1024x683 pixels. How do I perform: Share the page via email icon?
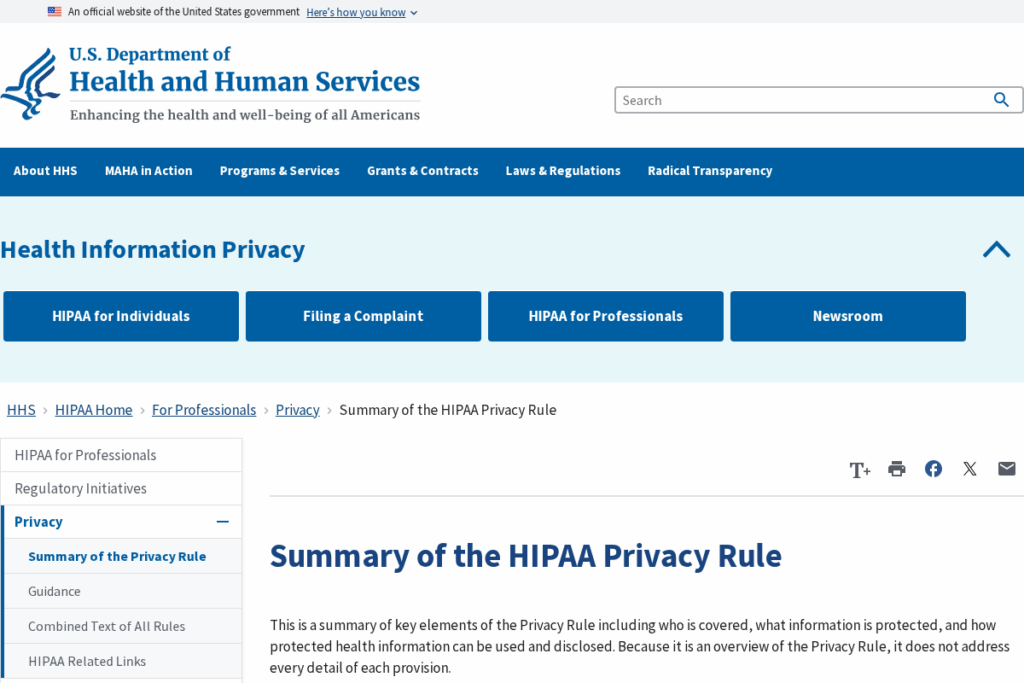coord(1006,469)
